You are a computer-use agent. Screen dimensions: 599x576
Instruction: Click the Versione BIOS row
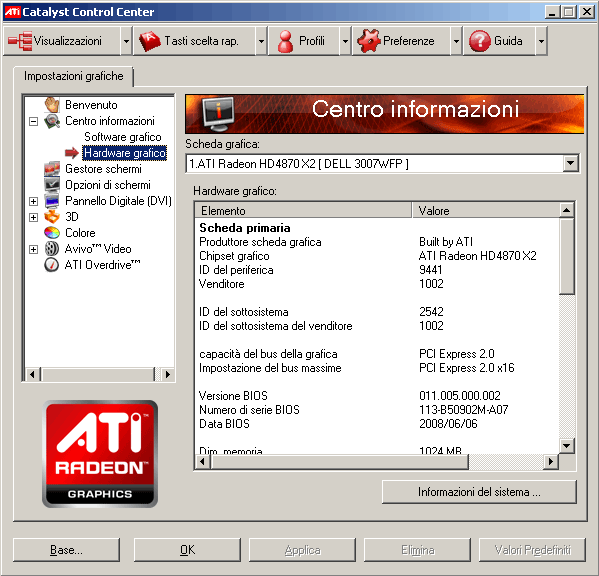[377, 396]
